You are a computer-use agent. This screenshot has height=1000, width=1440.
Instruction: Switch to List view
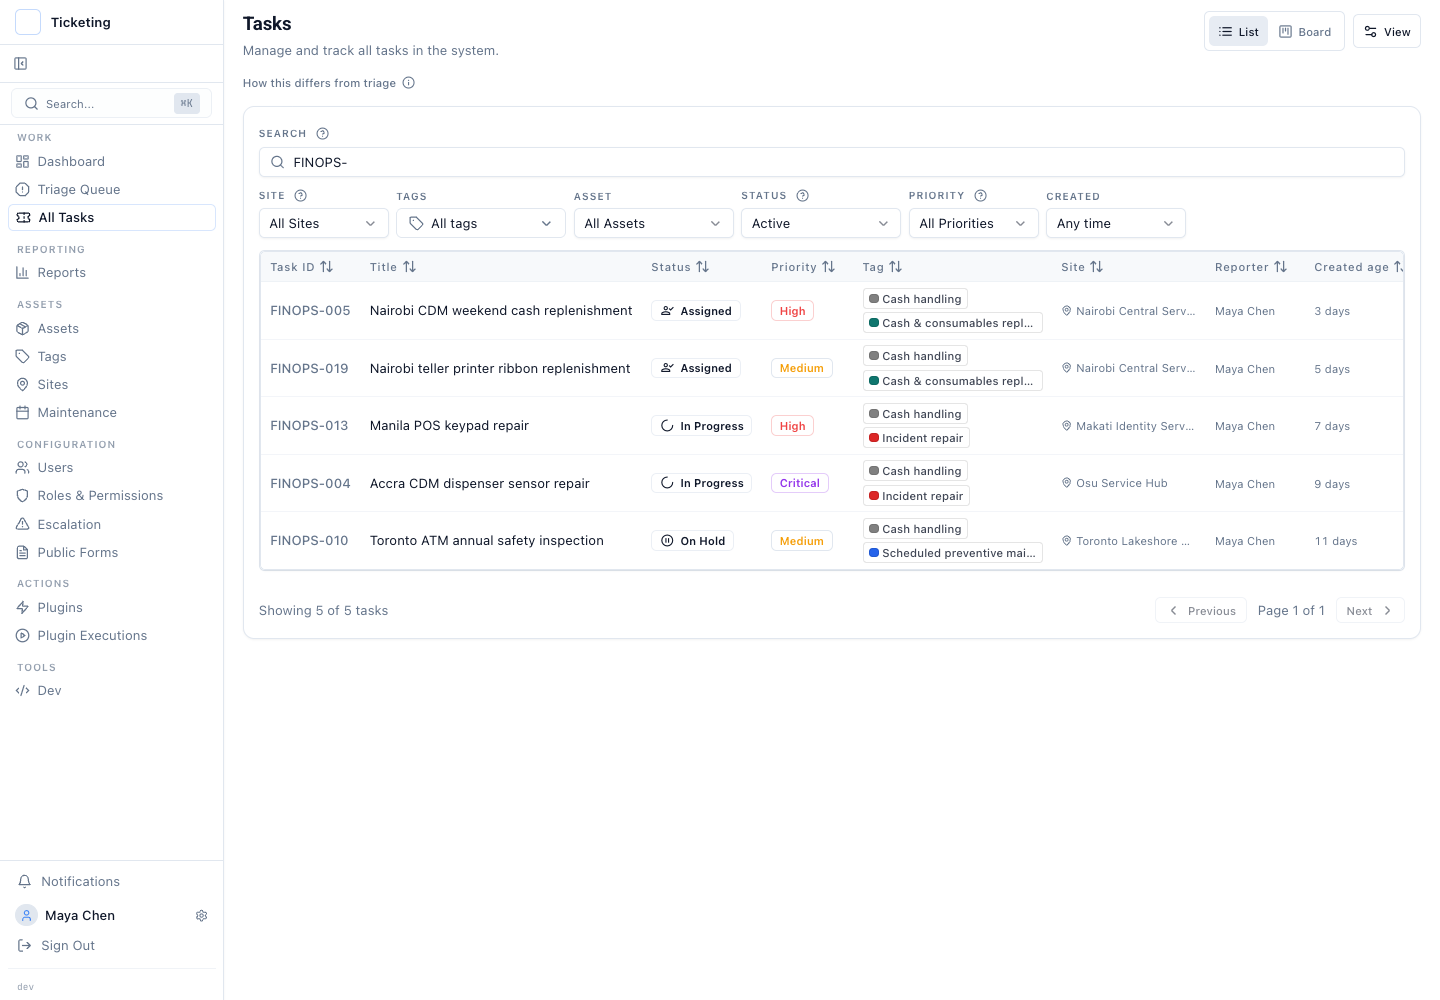1238,32
